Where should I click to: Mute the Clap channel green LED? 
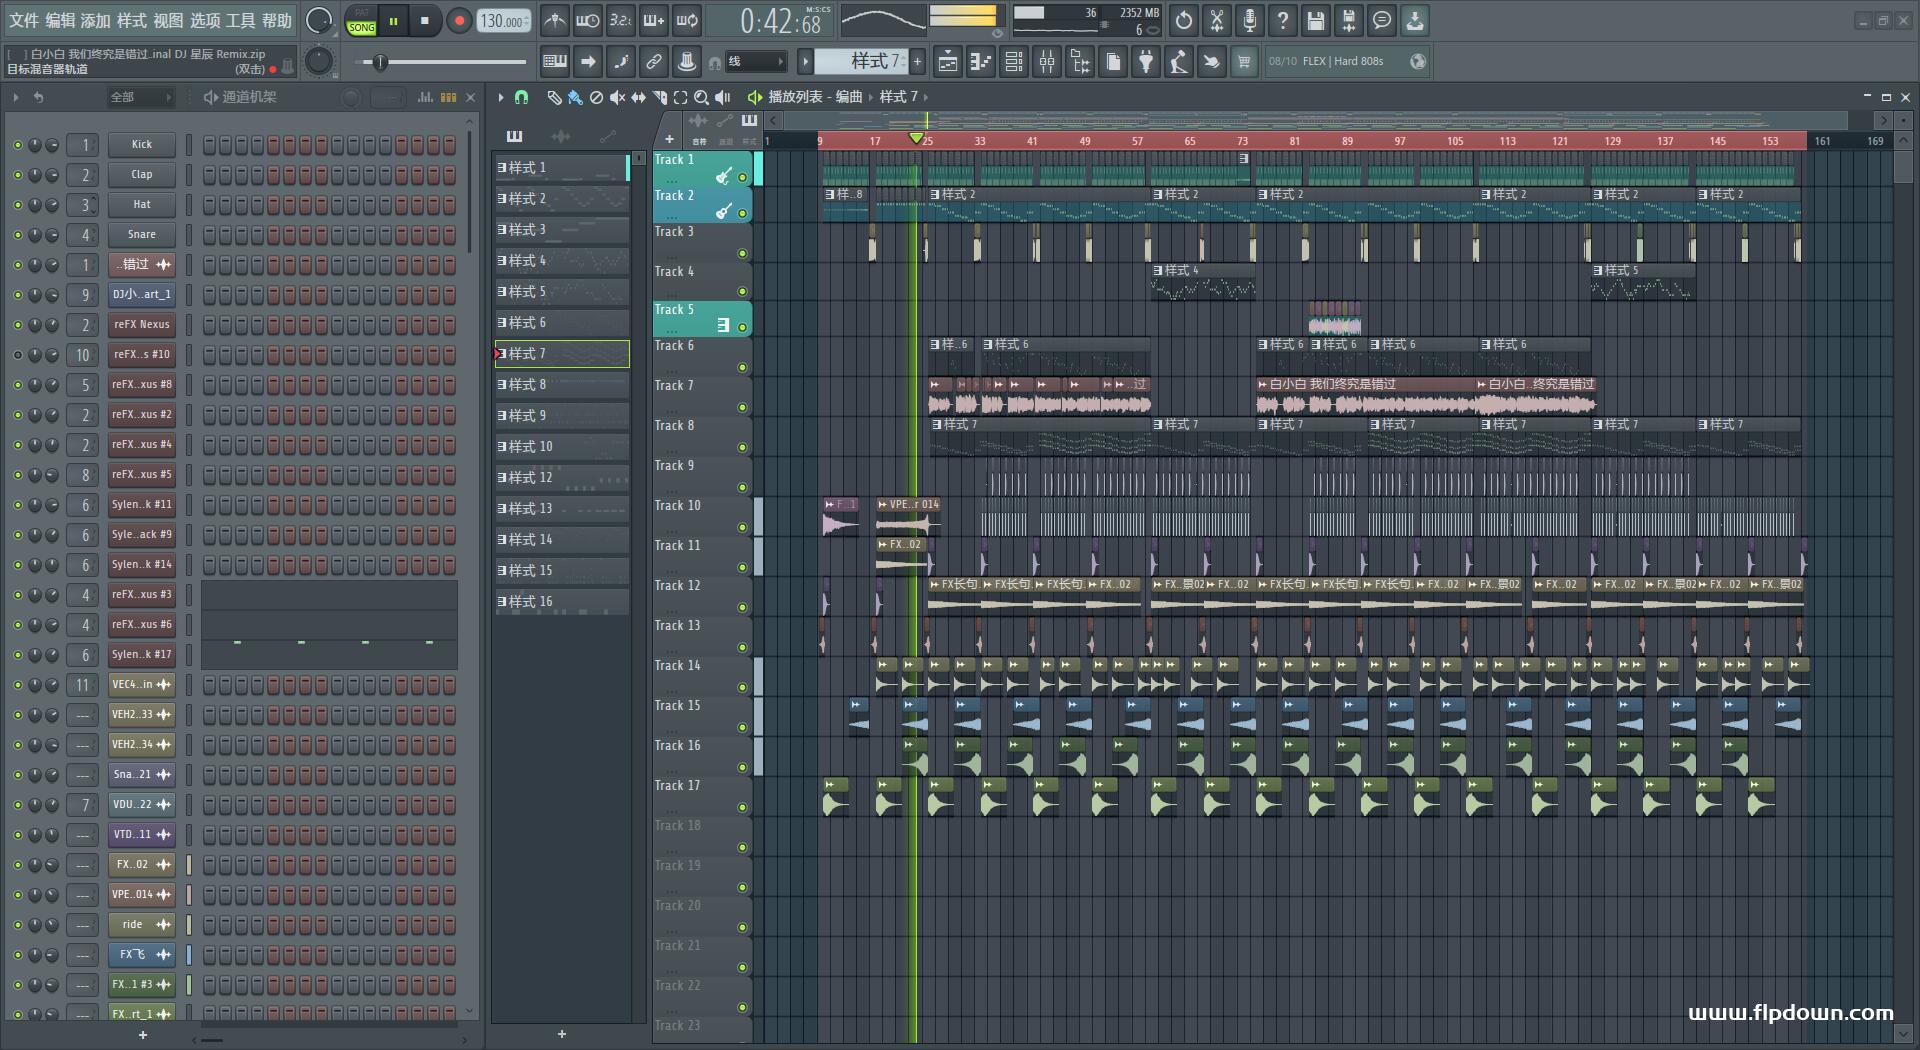pos(17,175)
